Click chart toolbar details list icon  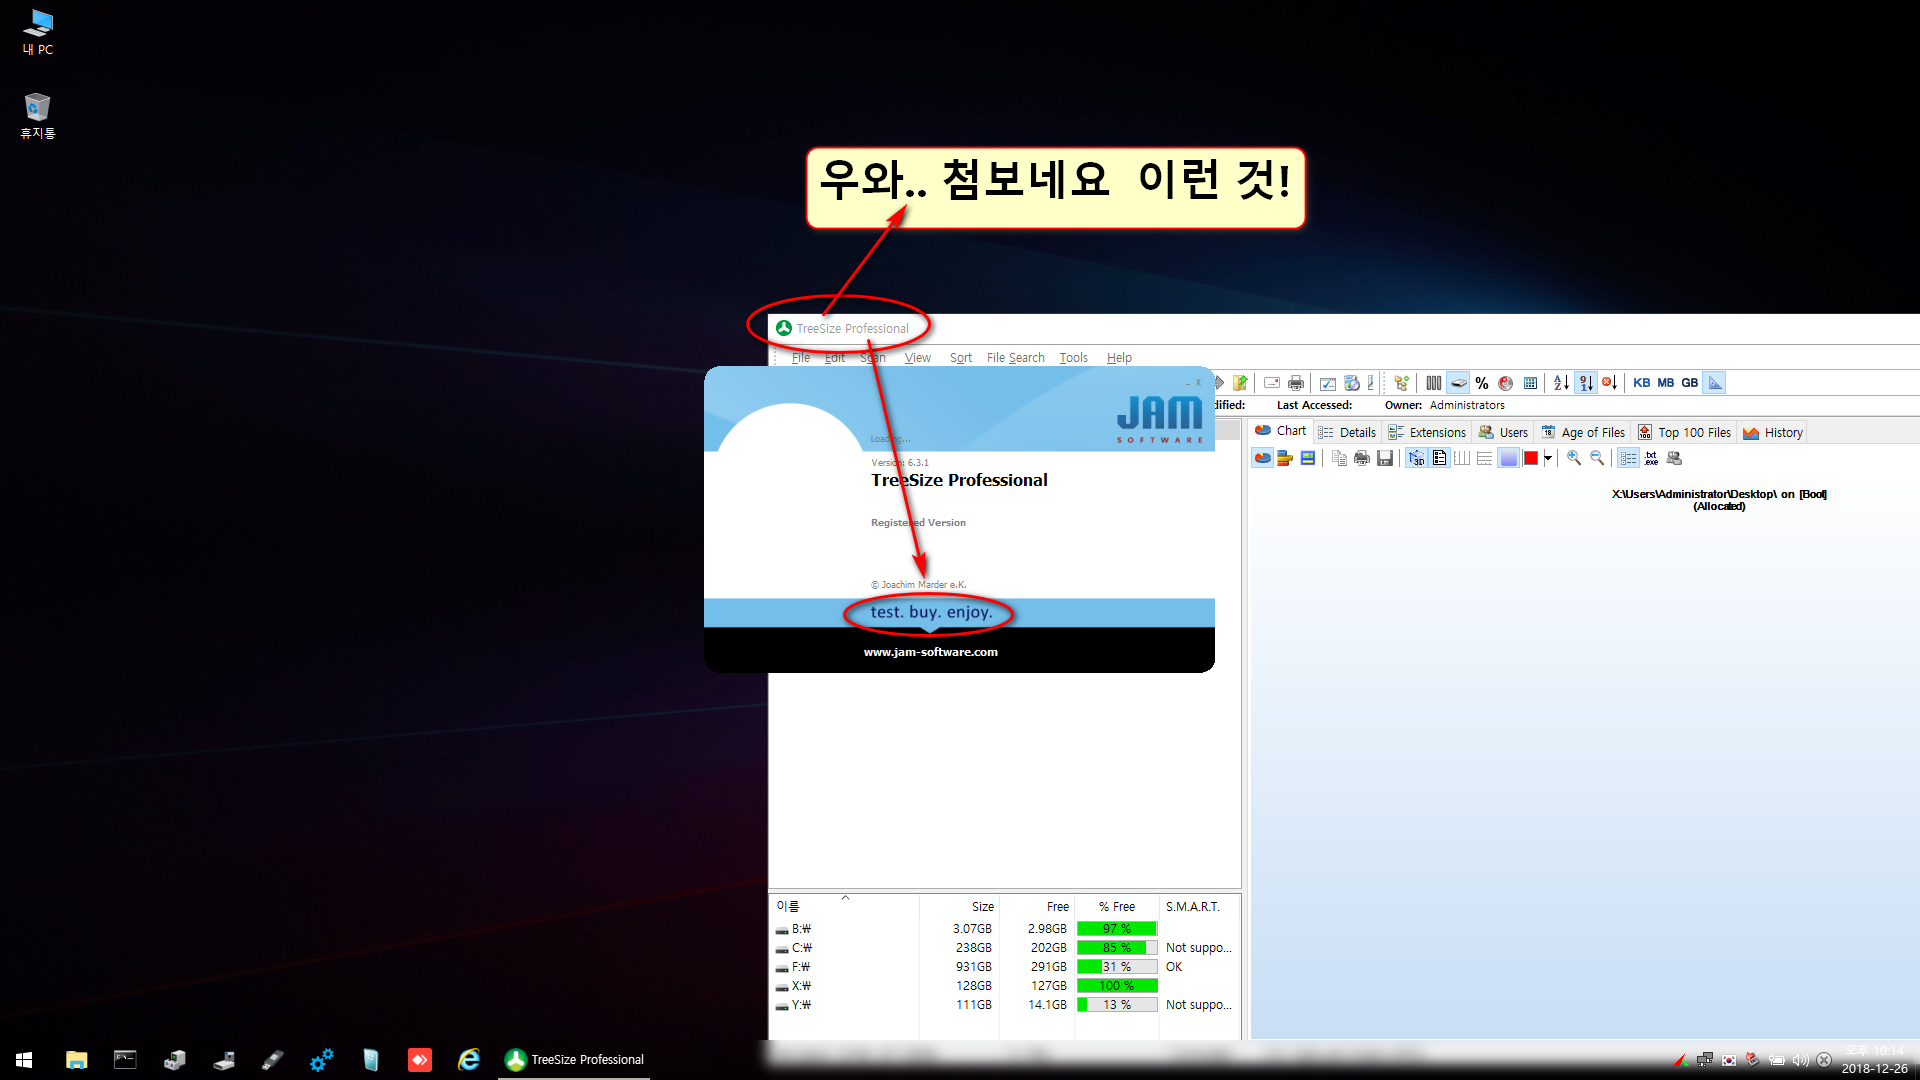(x=1628, y=458)
